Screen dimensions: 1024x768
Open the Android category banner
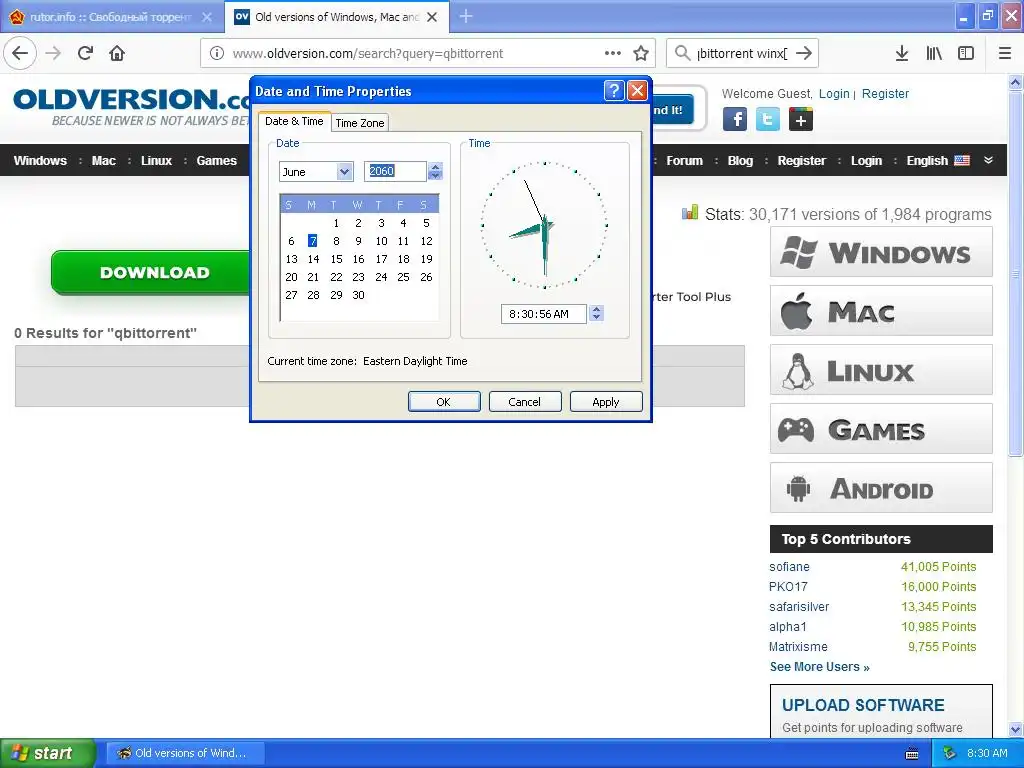(x=881, y=488)
